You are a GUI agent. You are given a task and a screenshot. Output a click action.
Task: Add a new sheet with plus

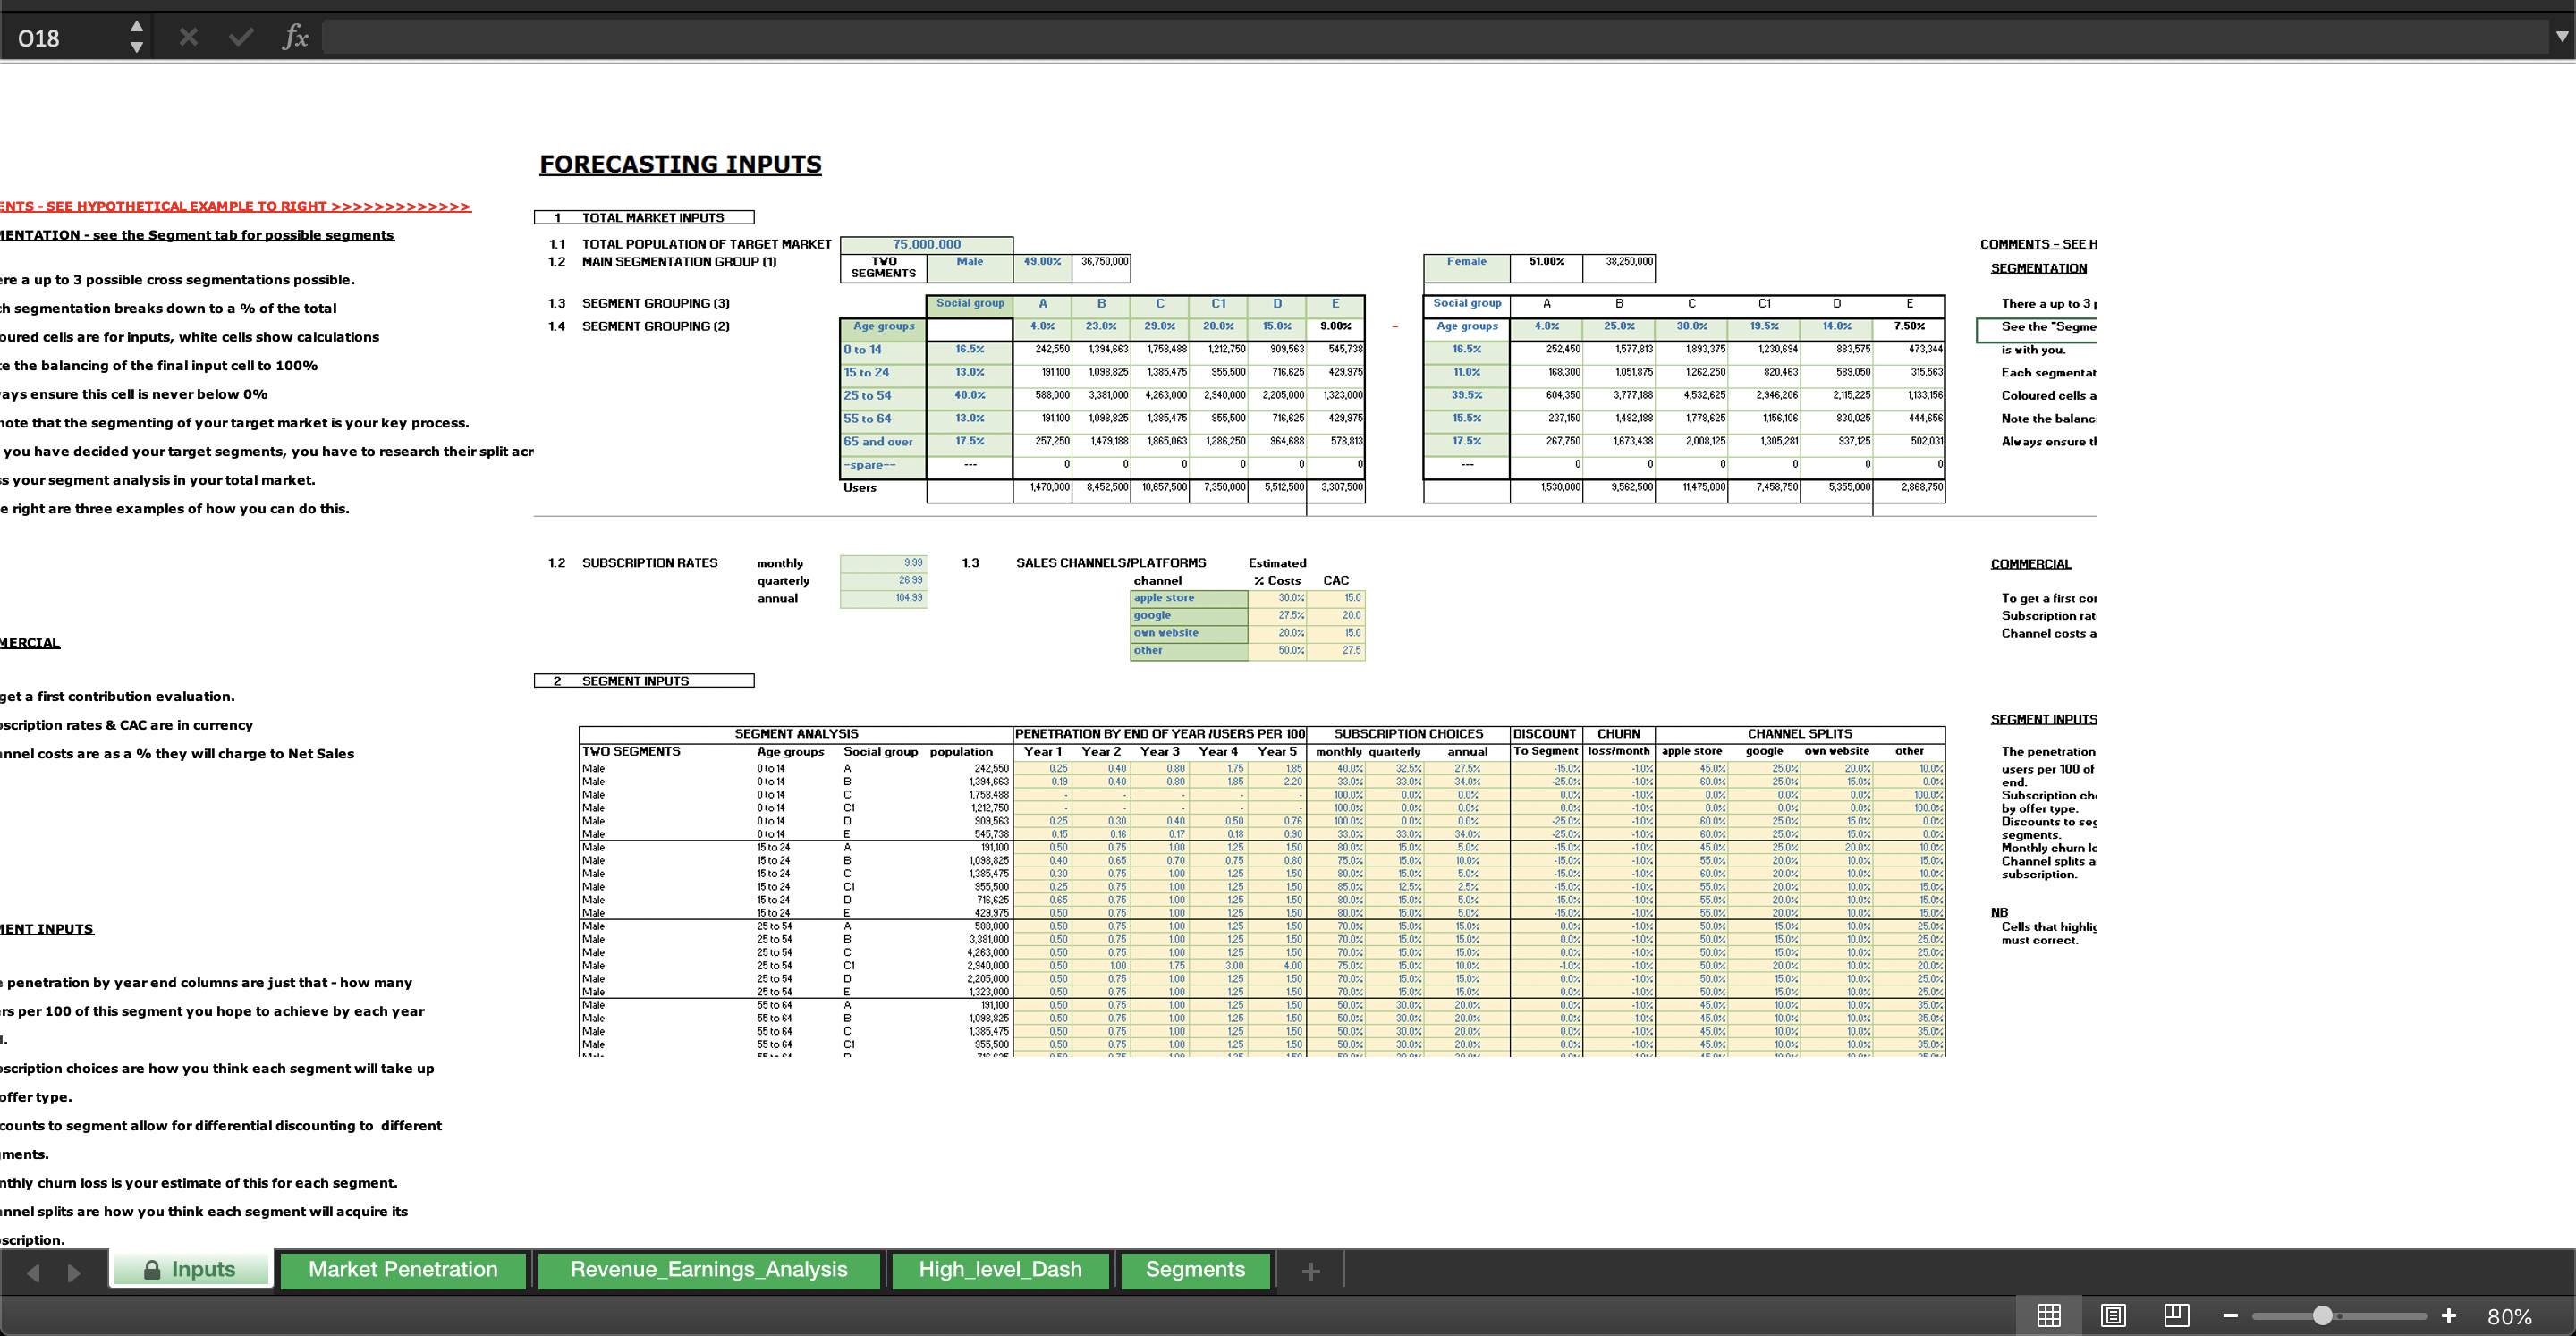pyautogui.click(x=1310, y=1271)
